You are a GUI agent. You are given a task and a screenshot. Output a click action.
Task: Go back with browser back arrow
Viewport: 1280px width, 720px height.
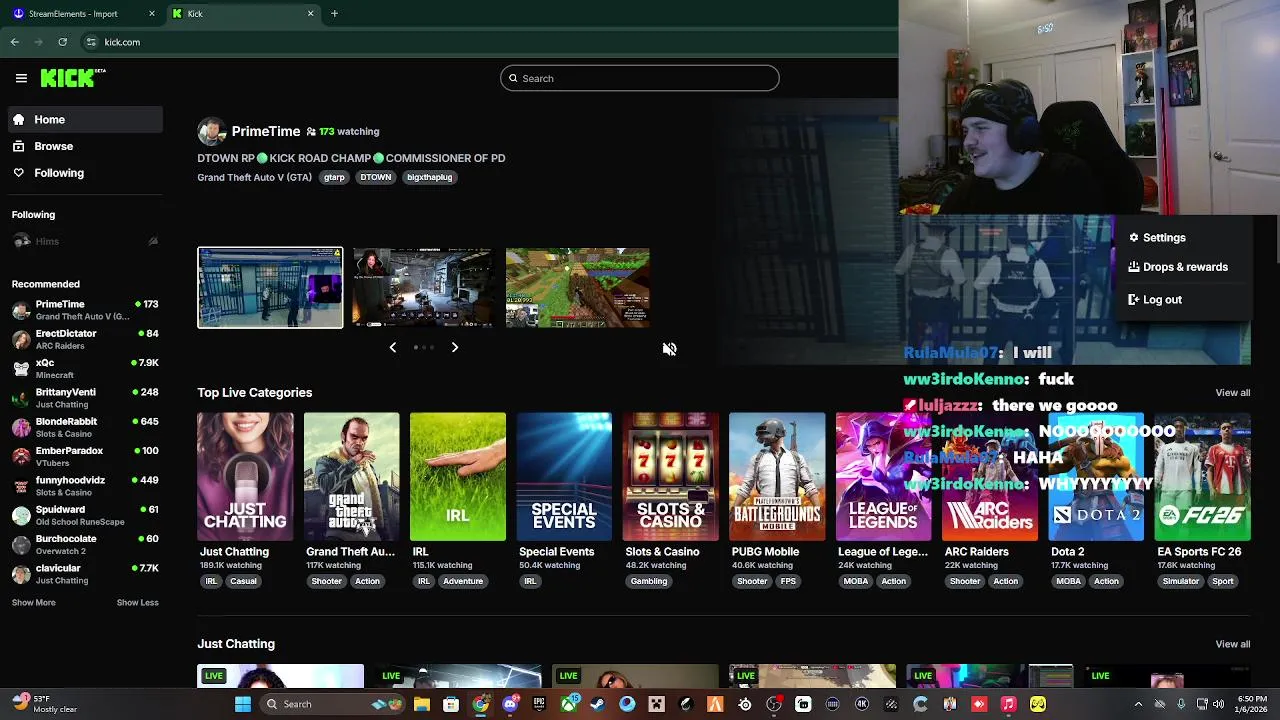click(x=15, y=42)
